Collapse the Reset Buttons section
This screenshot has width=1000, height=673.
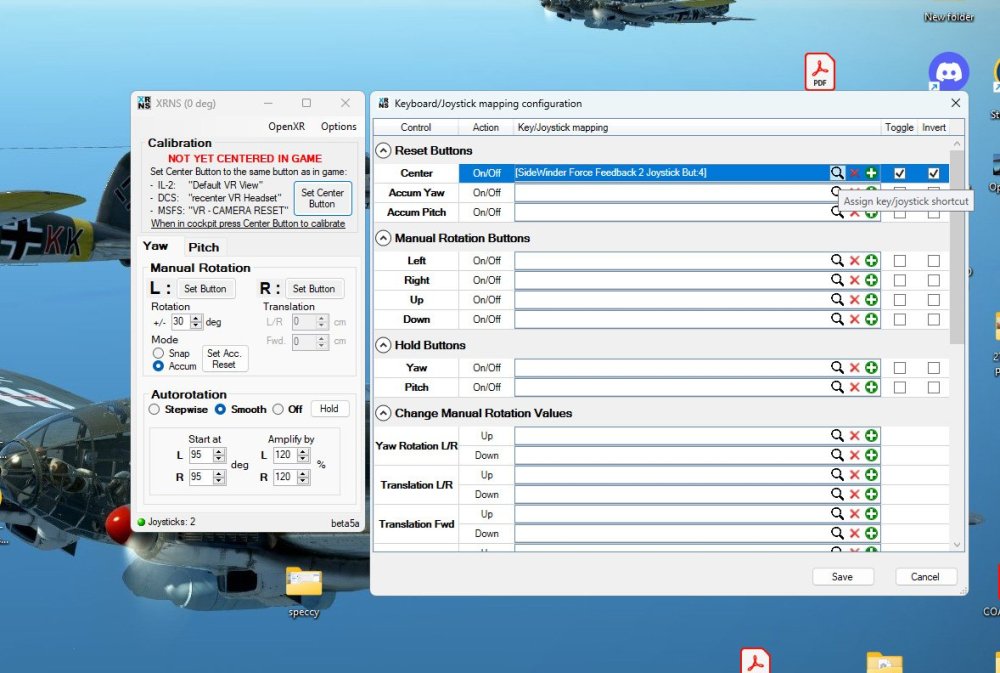(383, 150)
